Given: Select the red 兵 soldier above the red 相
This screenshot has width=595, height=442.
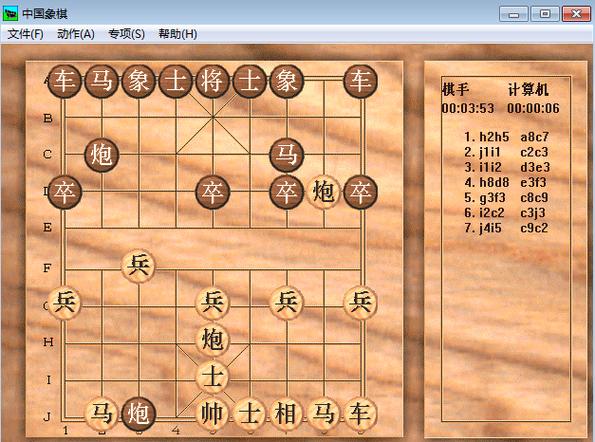Looking at the screenshot, I should coord(286,302).
